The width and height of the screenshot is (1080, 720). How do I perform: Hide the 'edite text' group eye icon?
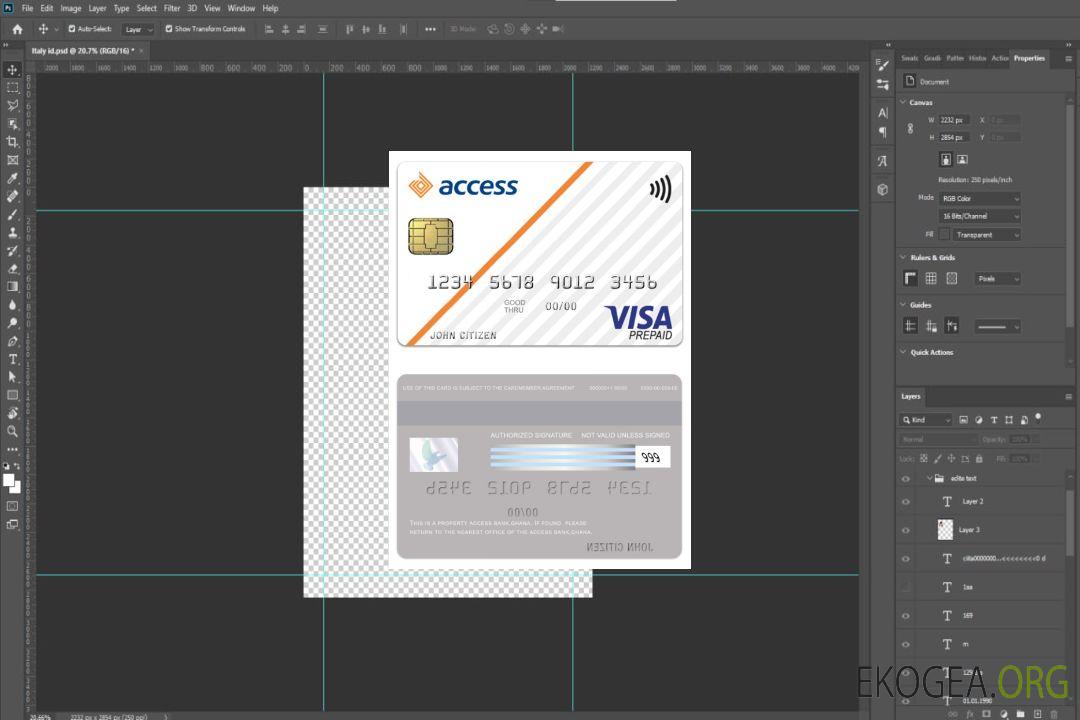click(x=906, y=479)
